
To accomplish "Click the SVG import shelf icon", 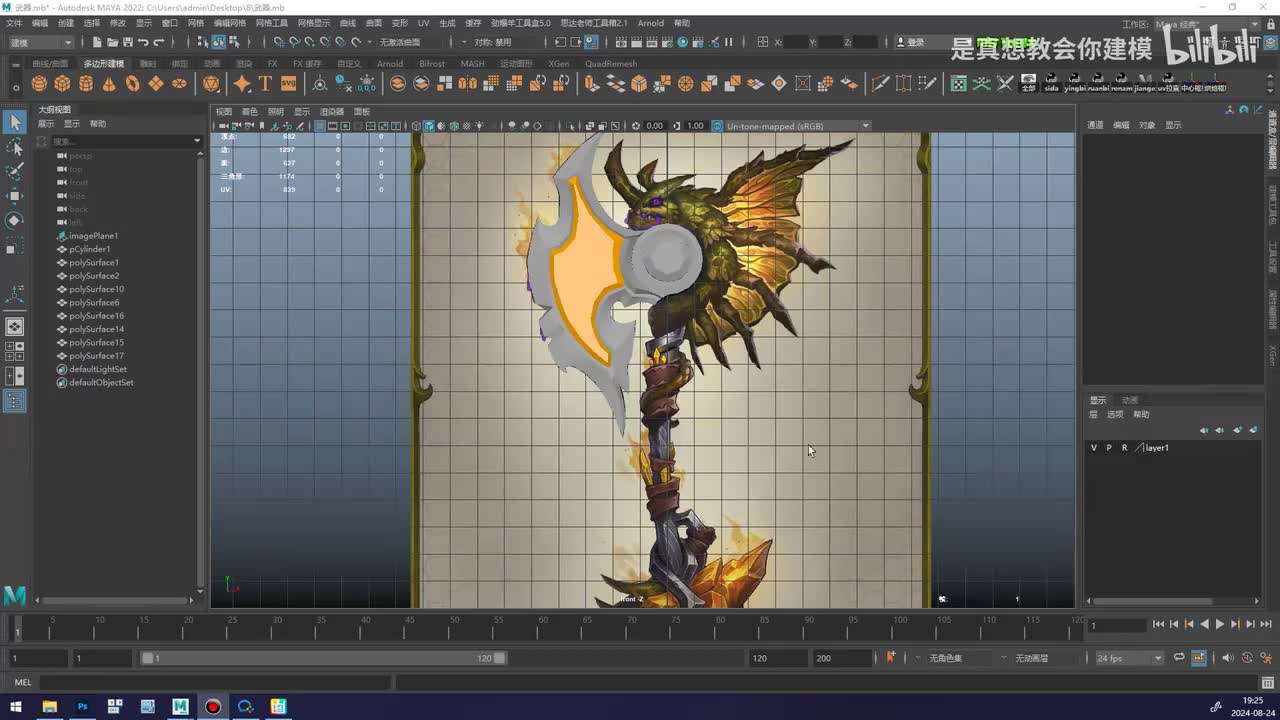I will pyautogui.click(x=288, y=84).
